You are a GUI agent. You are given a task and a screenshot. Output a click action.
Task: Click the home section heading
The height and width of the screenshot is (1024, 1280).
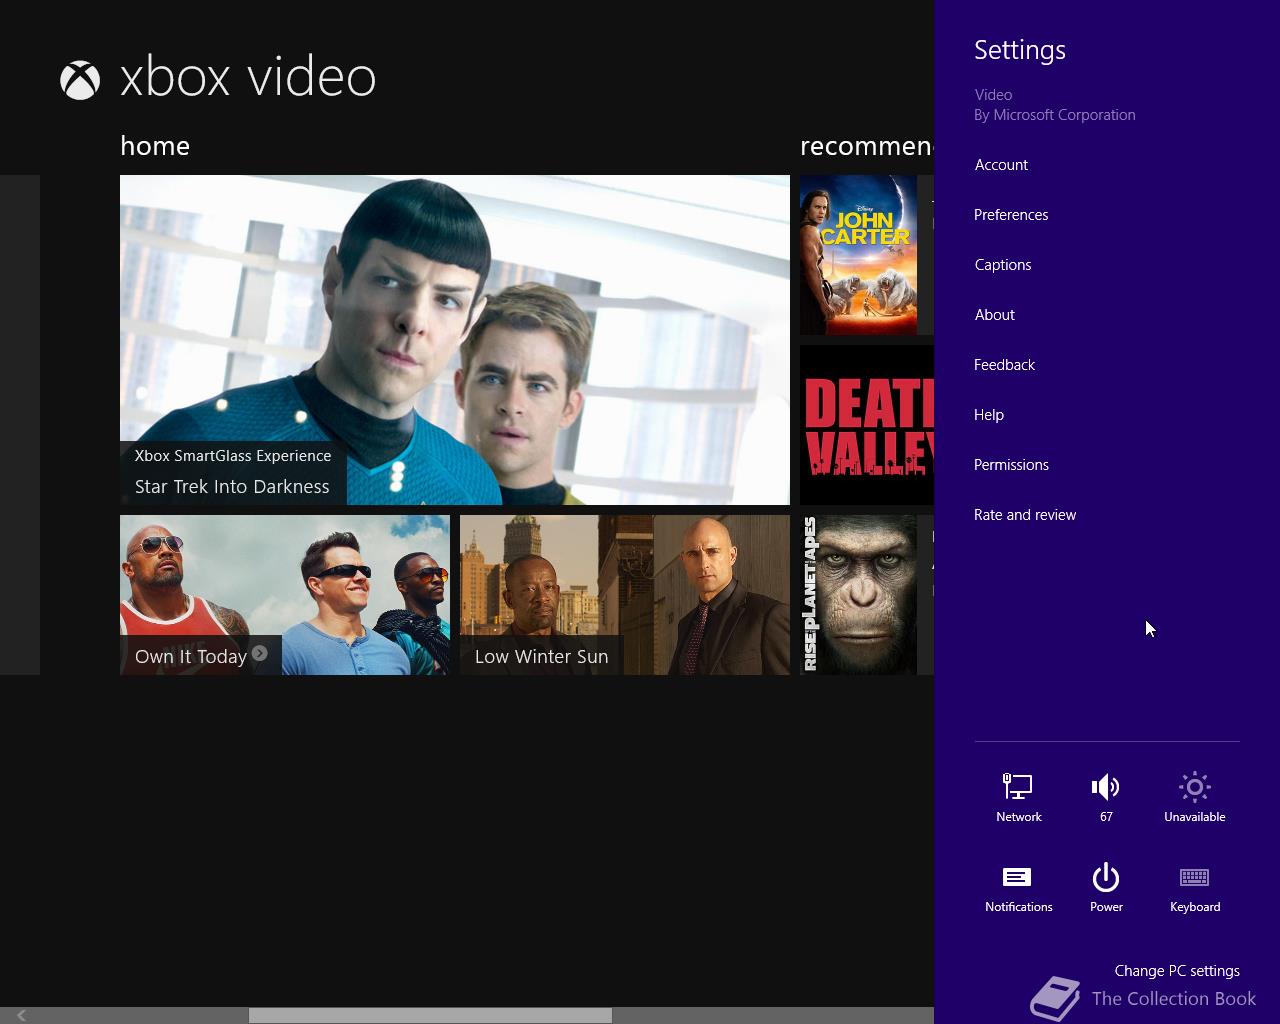(155, 146)
